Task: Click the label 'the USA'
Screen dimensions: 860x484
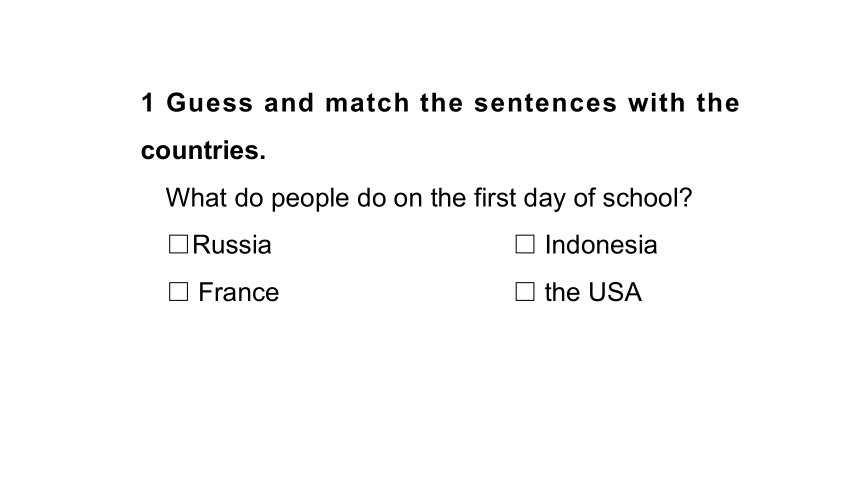Action: click(x=593, y=292)
